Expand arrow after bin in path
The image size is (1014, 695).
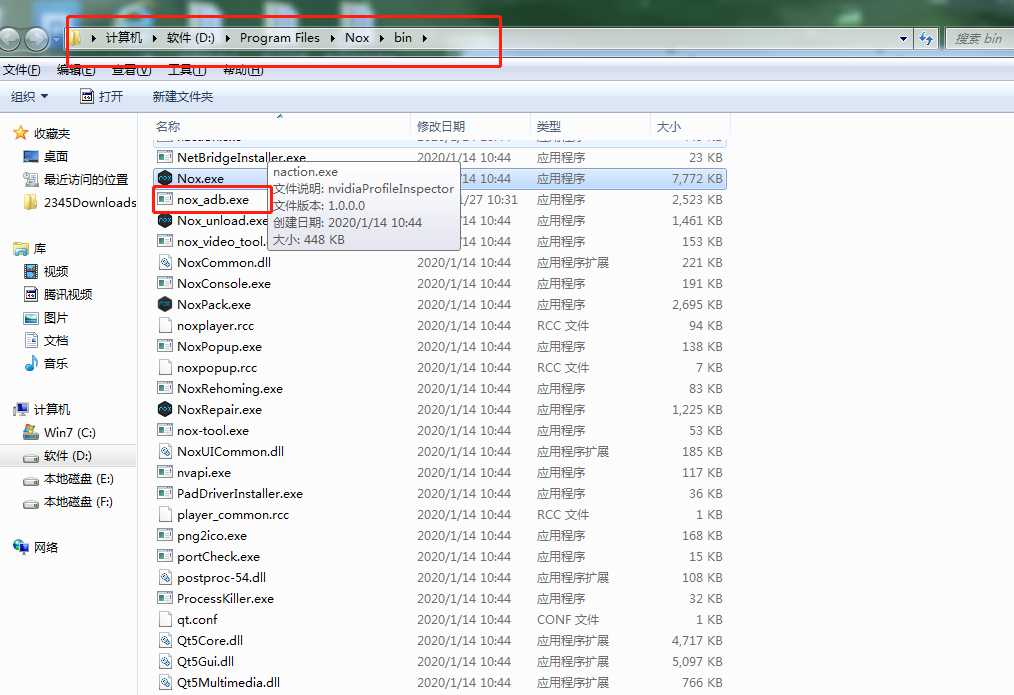(x=425, y=38)
